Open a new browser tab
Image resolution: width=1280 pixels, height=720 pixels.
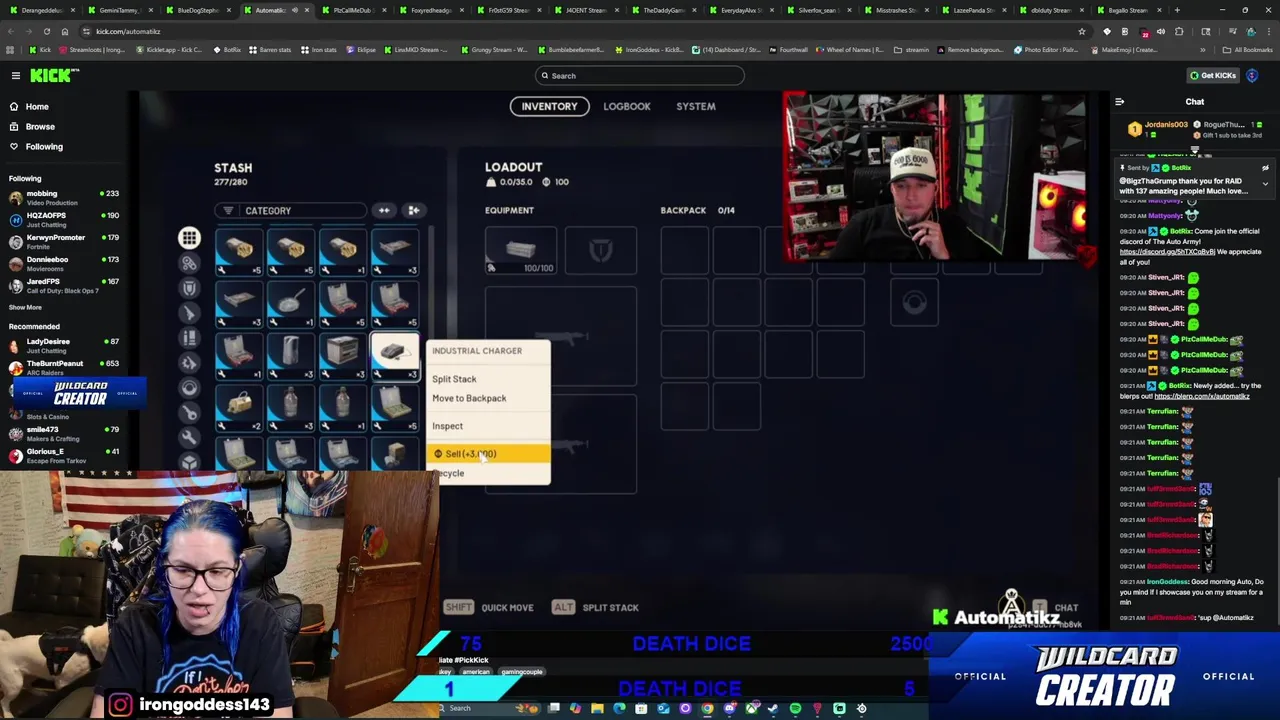[x=1177, y=10]
